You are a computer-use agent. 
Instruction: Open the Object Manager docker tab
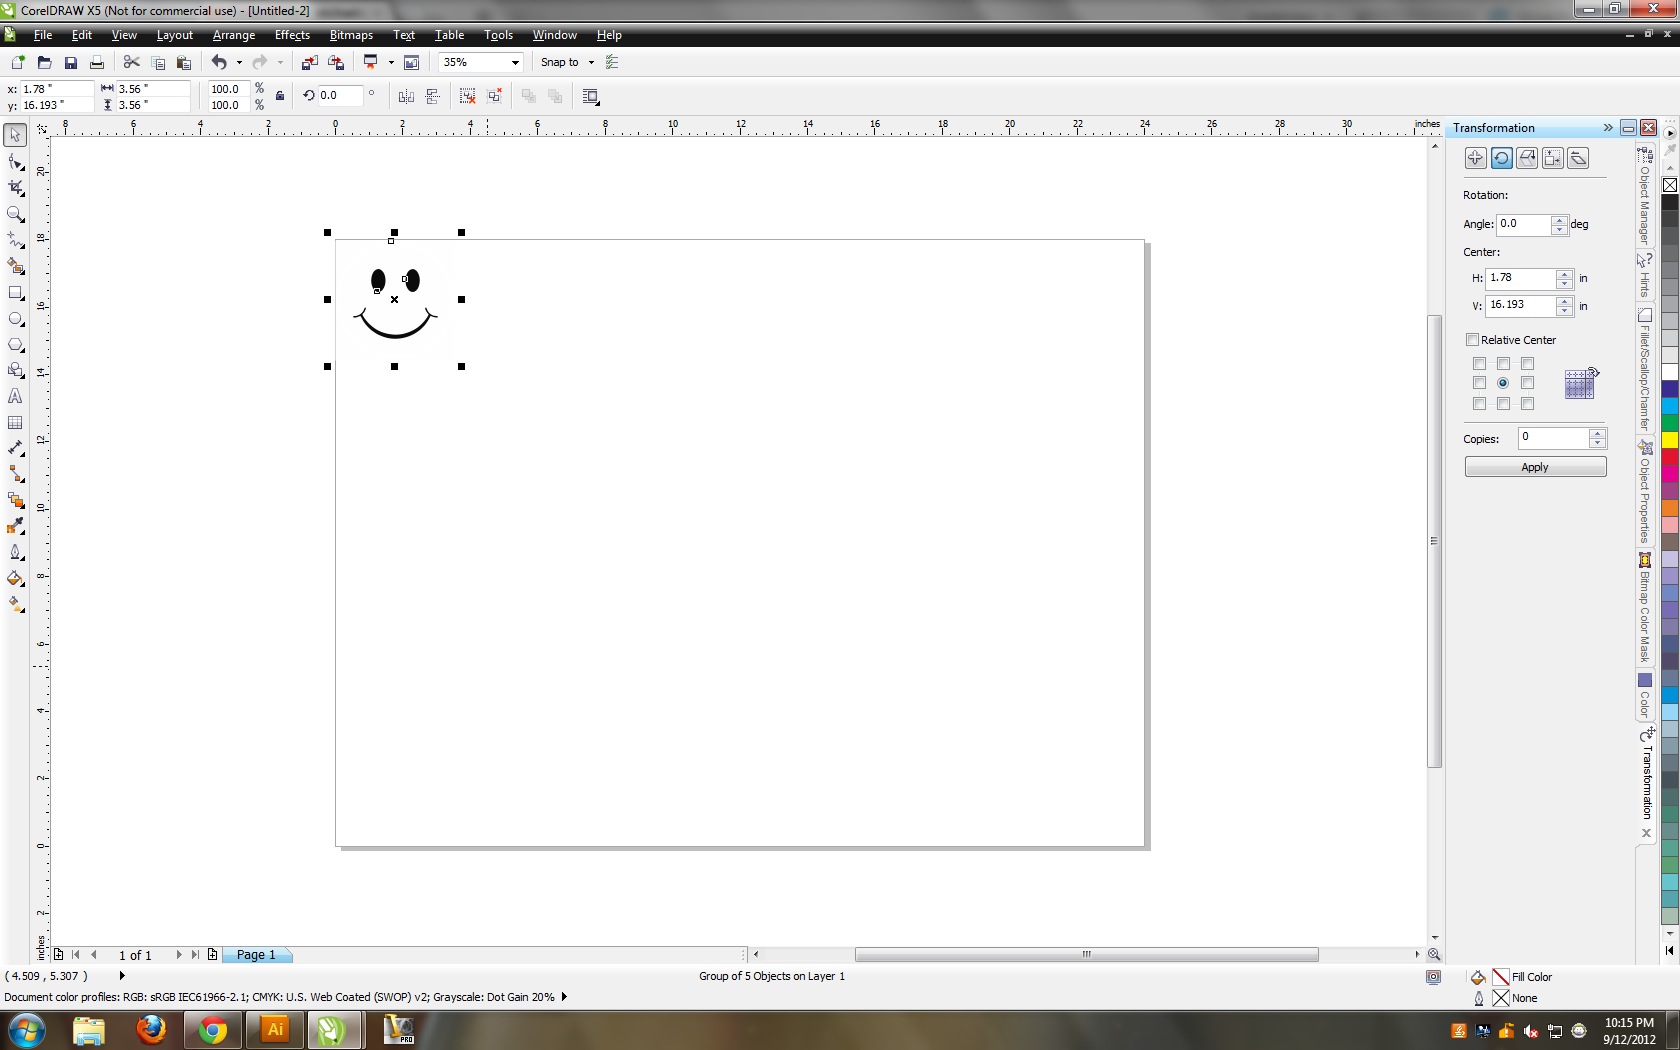[x=1645, y=196]
